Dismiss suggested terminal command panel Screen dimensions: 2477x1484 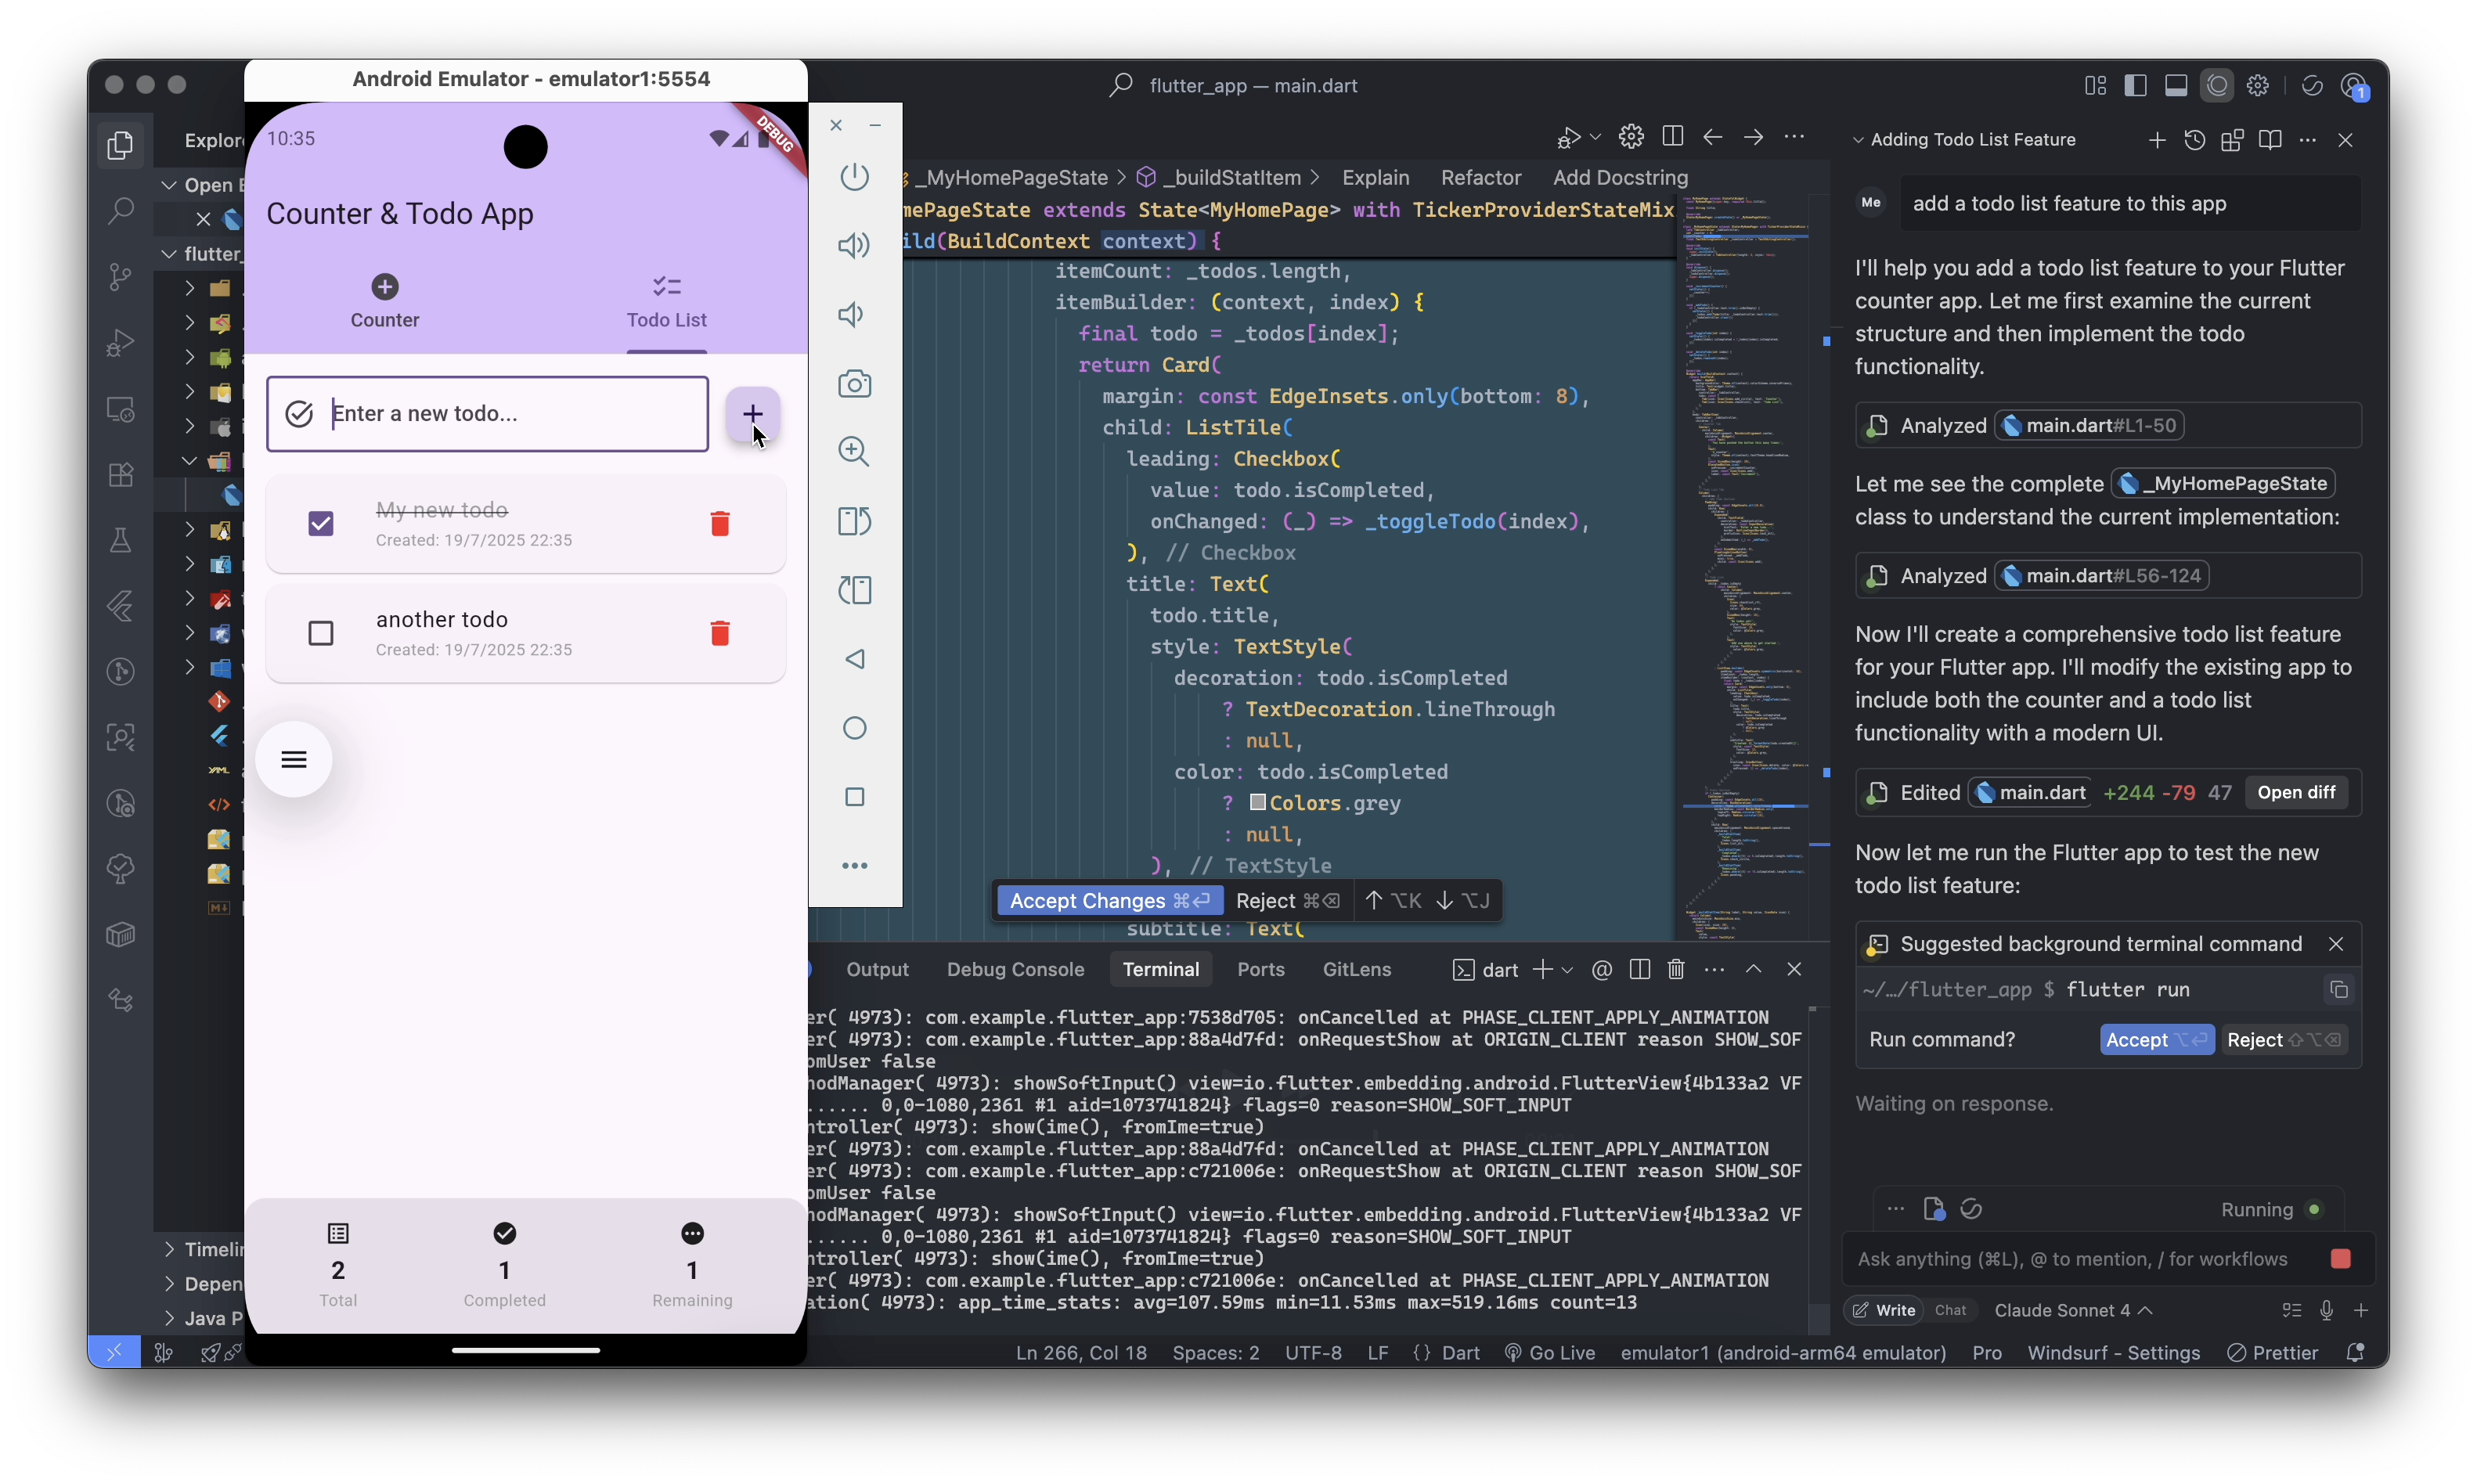click(x=2335, y=944)
